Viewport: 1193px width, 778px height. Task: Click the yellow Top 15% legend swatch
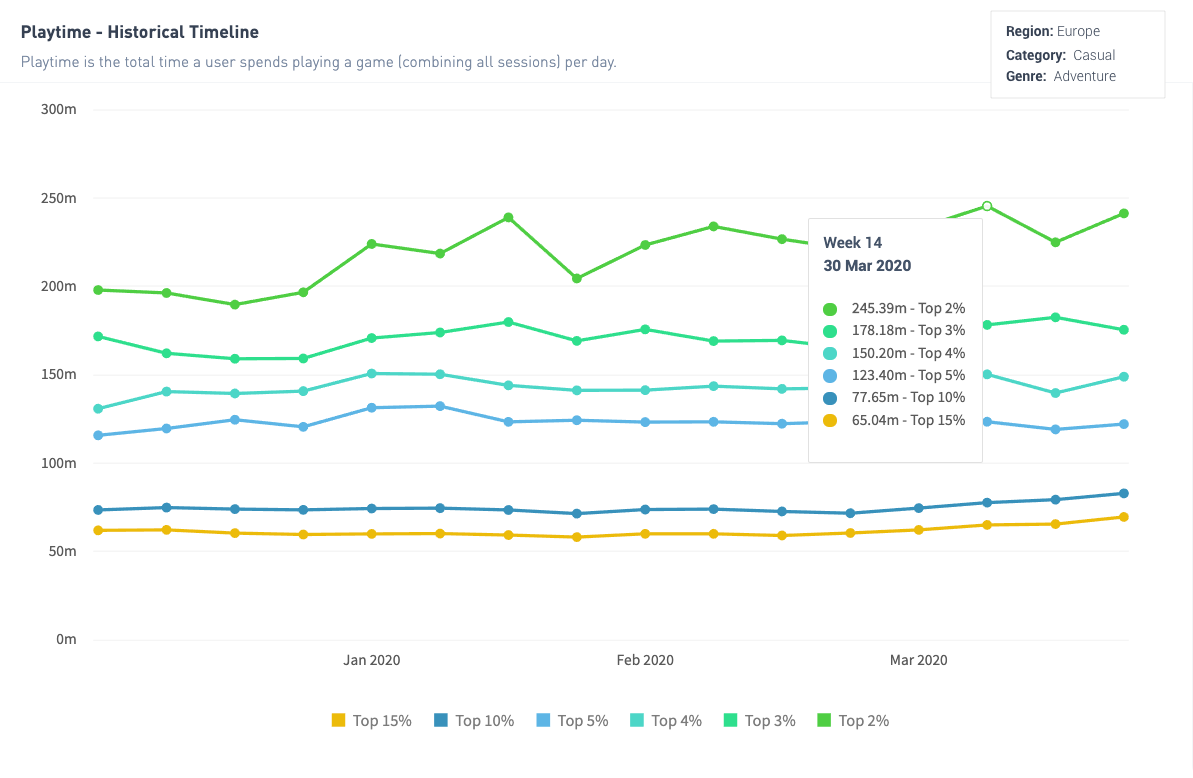pos(338,720)
